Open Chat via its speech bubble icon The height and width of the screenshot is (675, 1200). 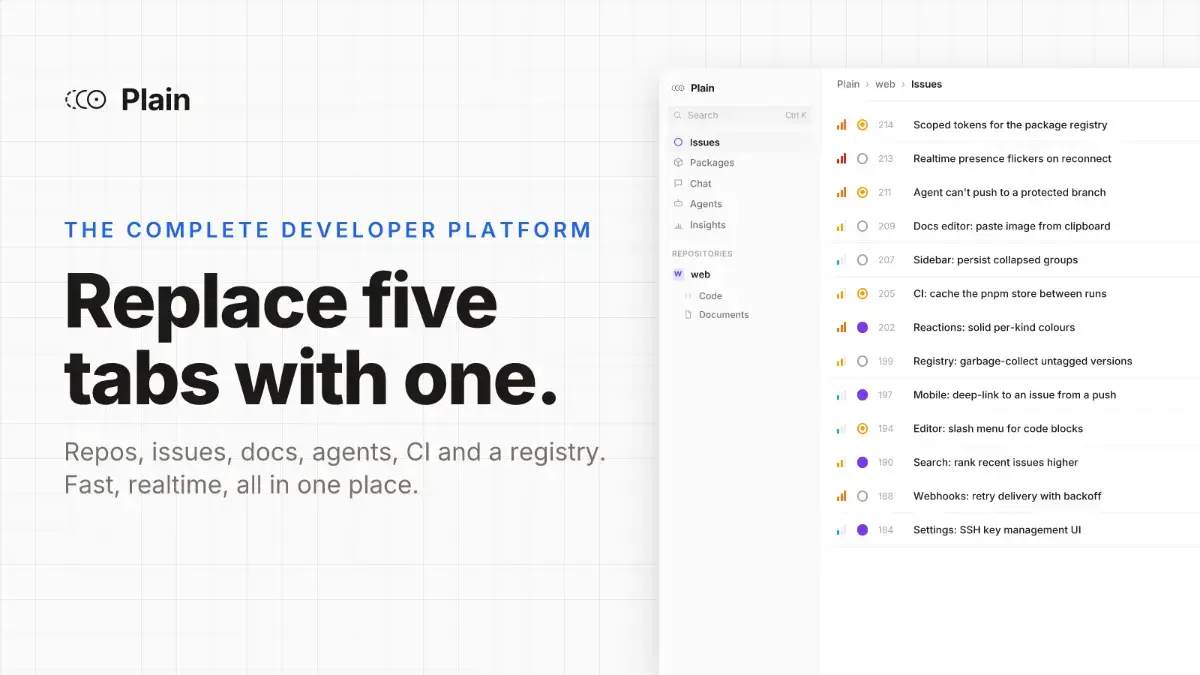pyautogui.click(x=678, y=183)
